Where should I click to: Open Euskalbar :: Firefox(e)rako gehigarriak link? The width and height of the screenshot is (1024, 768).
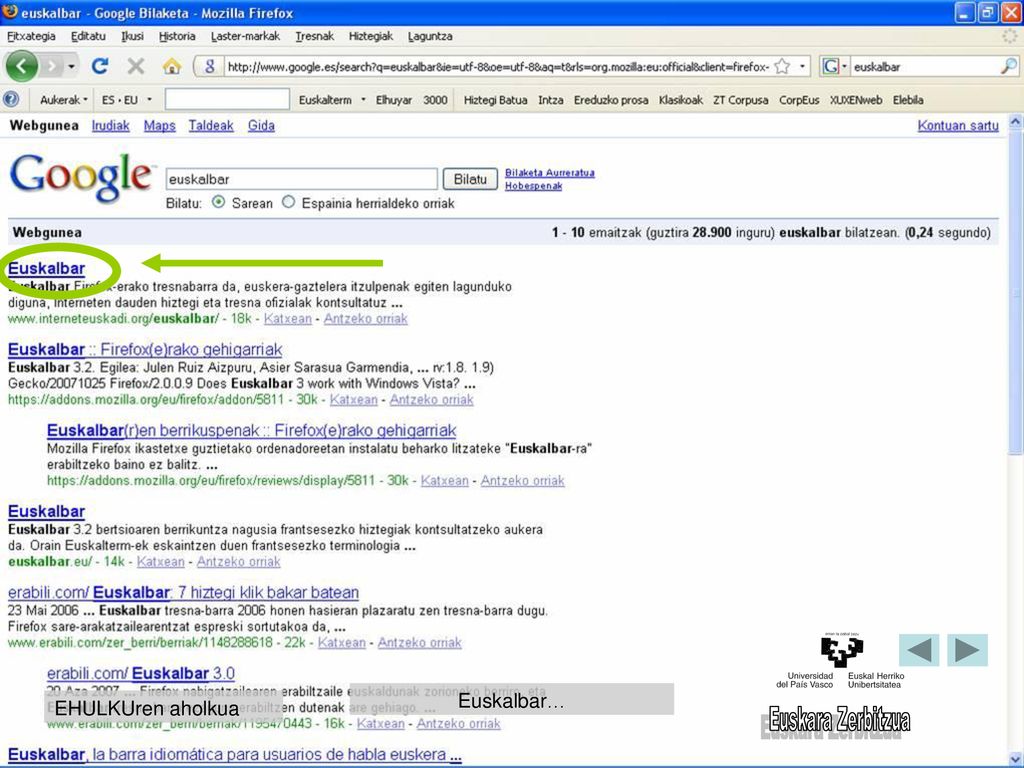tap(145, 349)
